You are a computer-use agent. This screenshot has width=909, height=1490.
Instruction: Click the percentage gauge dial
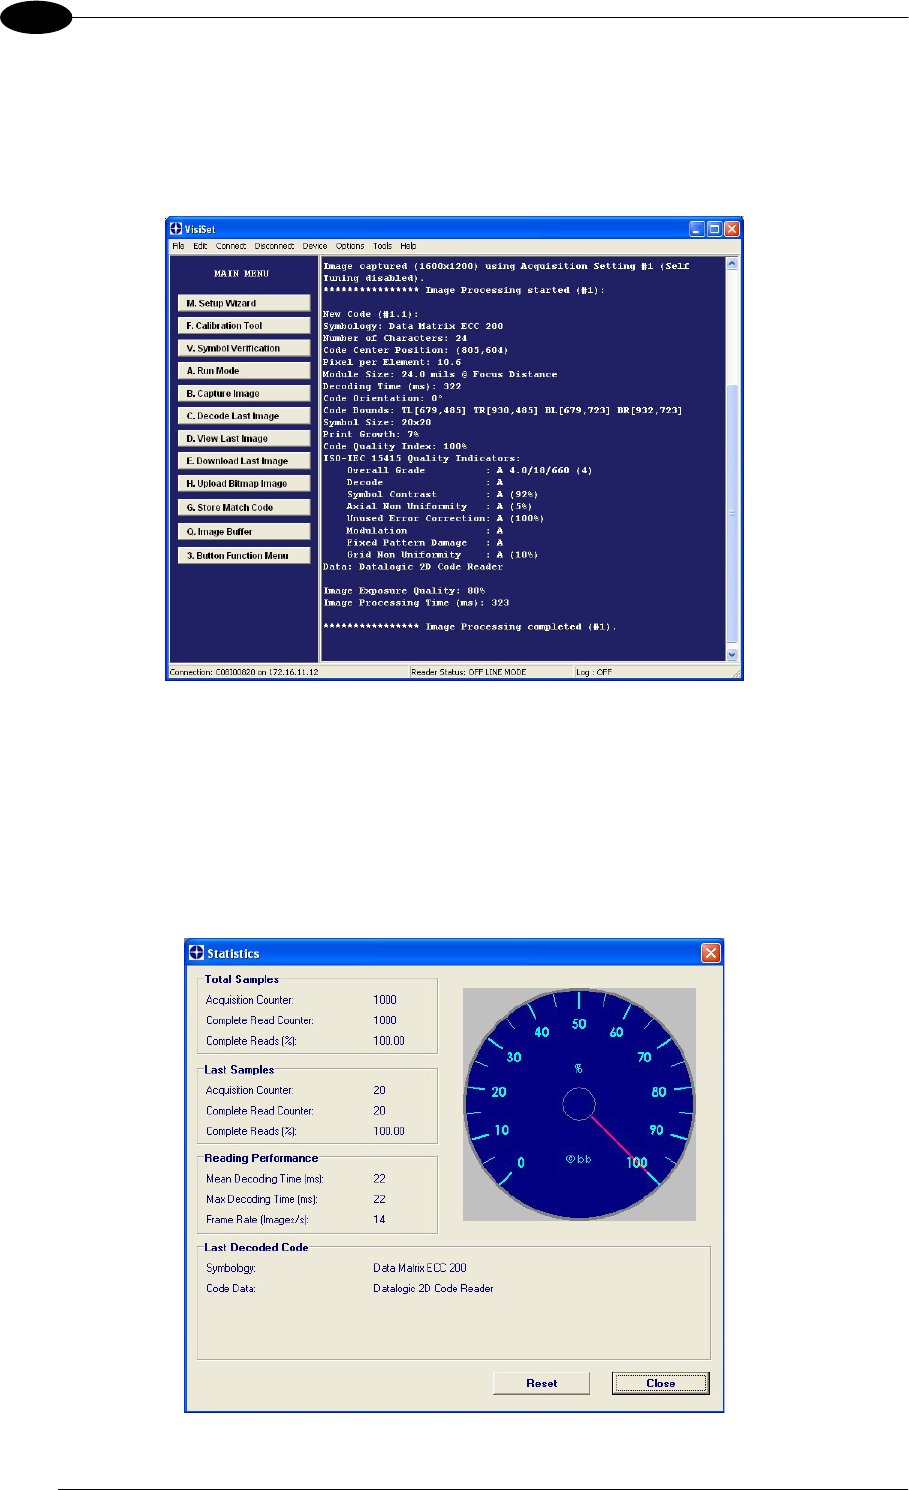tap(579, 1105)
